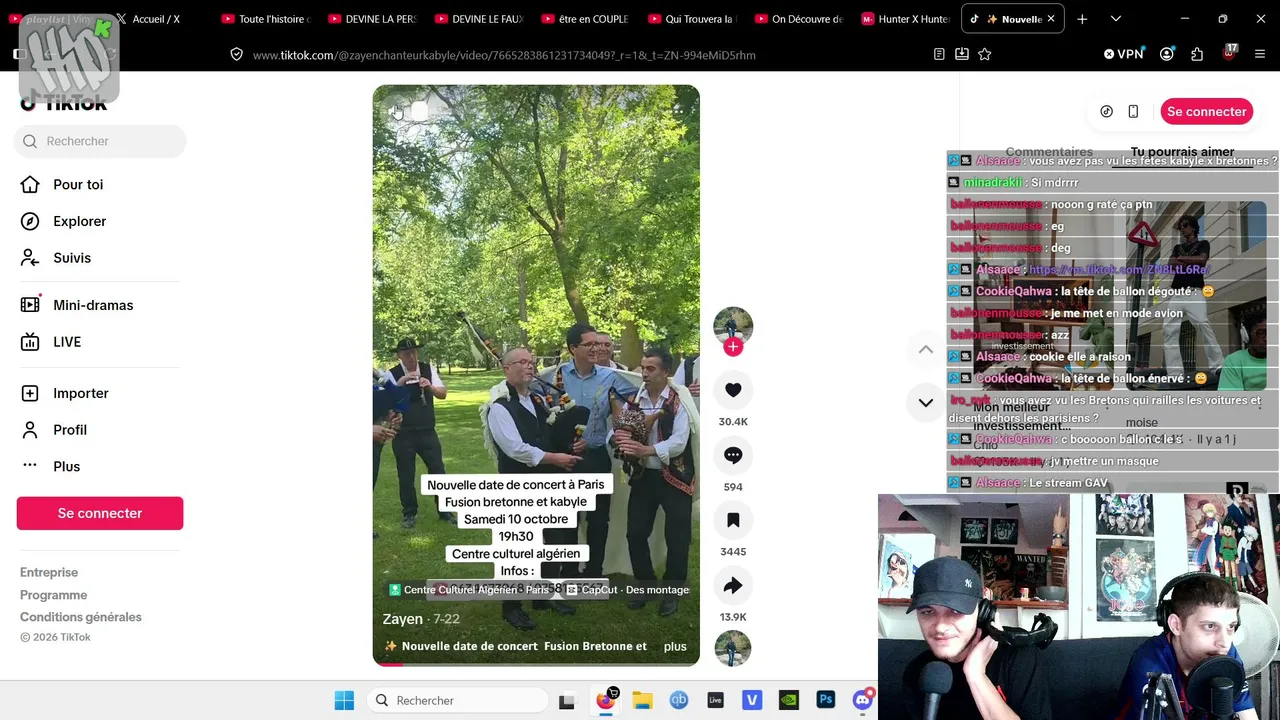Like the video with the heart icon
This screenshot has height=720, width=1280.
tap(733, 390)
